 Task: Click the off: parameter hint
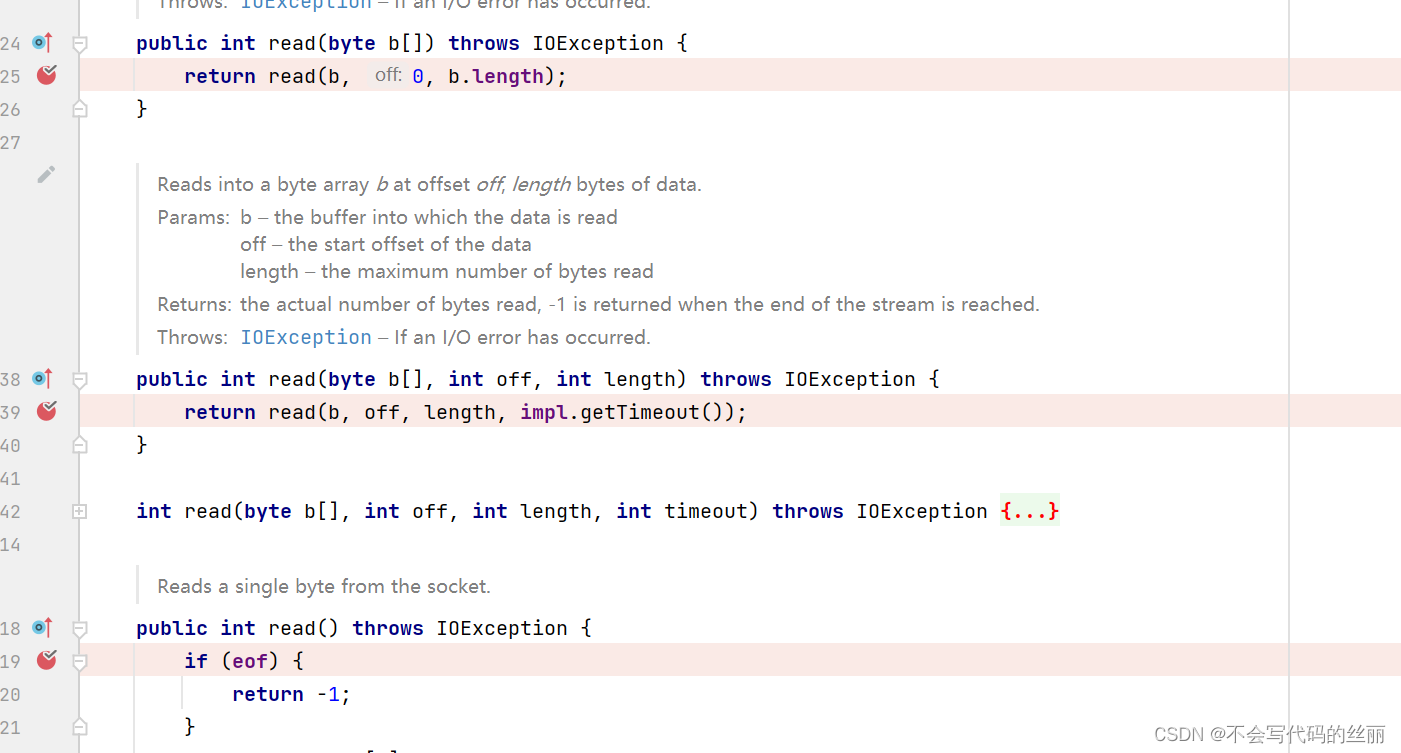coord(389,75)
